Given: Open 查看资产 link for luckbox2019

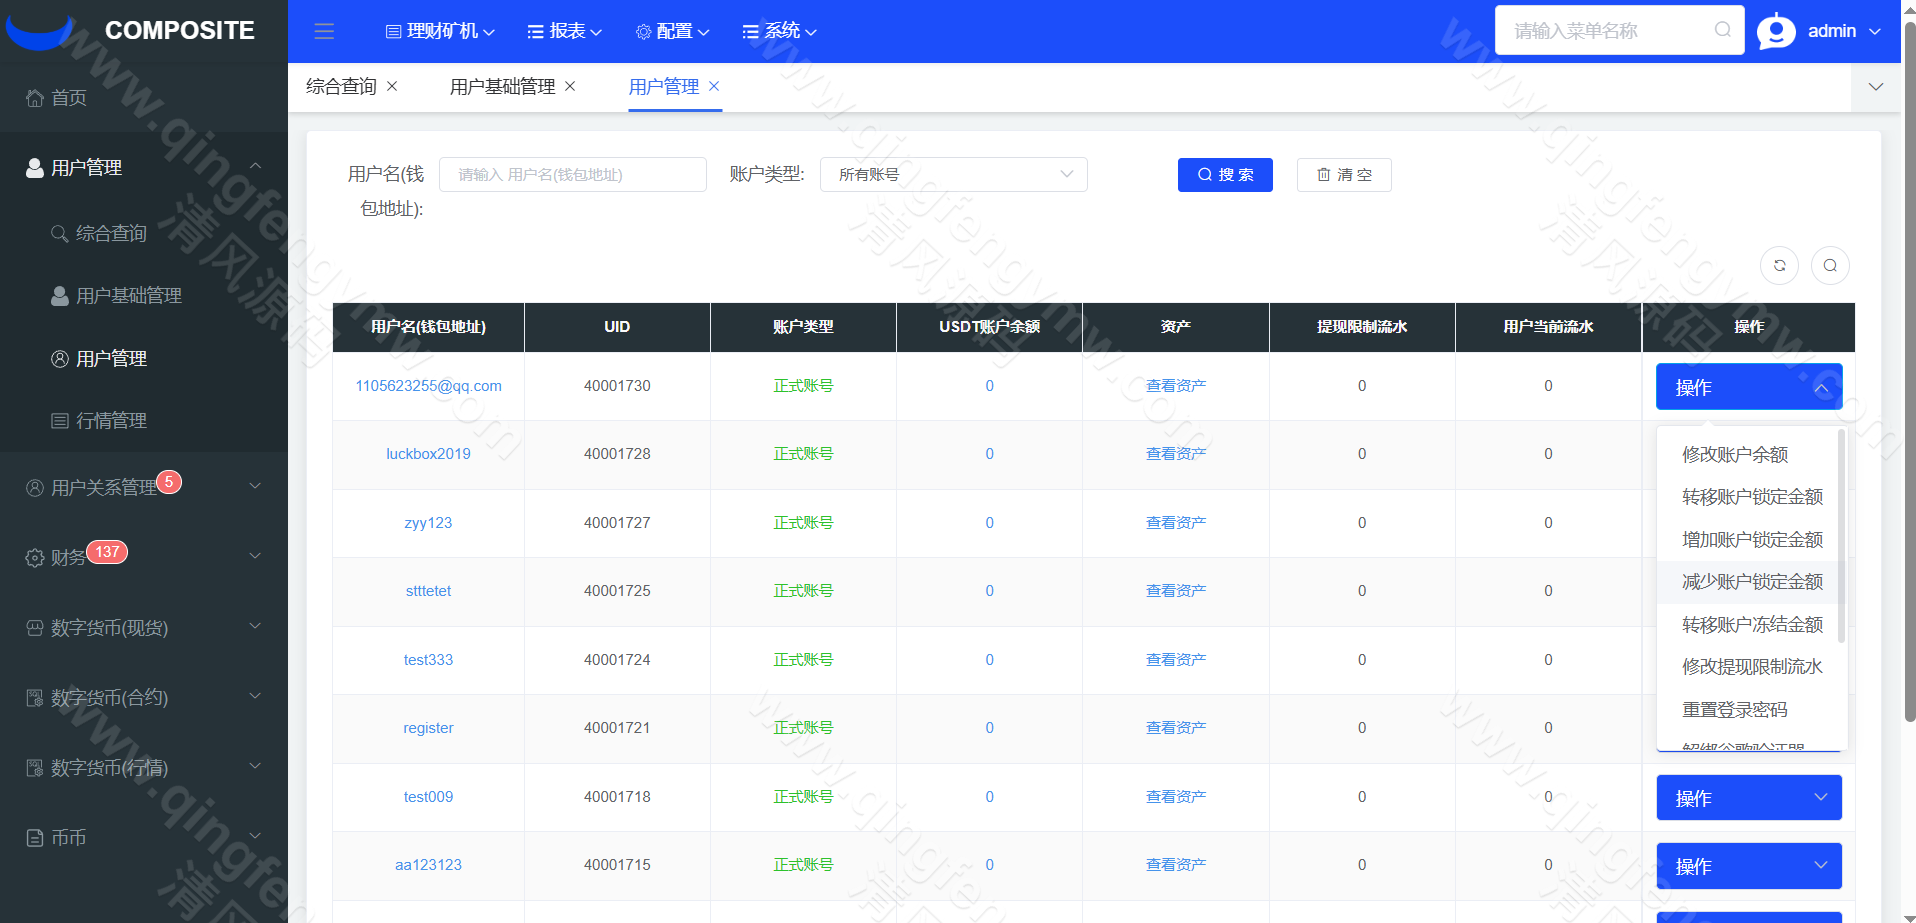Looking at the screenshot, I should pos(1175,453).
